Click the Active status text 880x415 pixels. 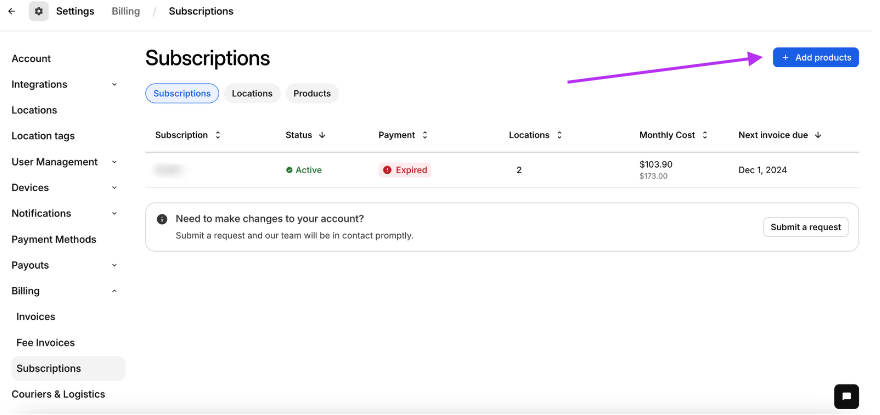309,170
